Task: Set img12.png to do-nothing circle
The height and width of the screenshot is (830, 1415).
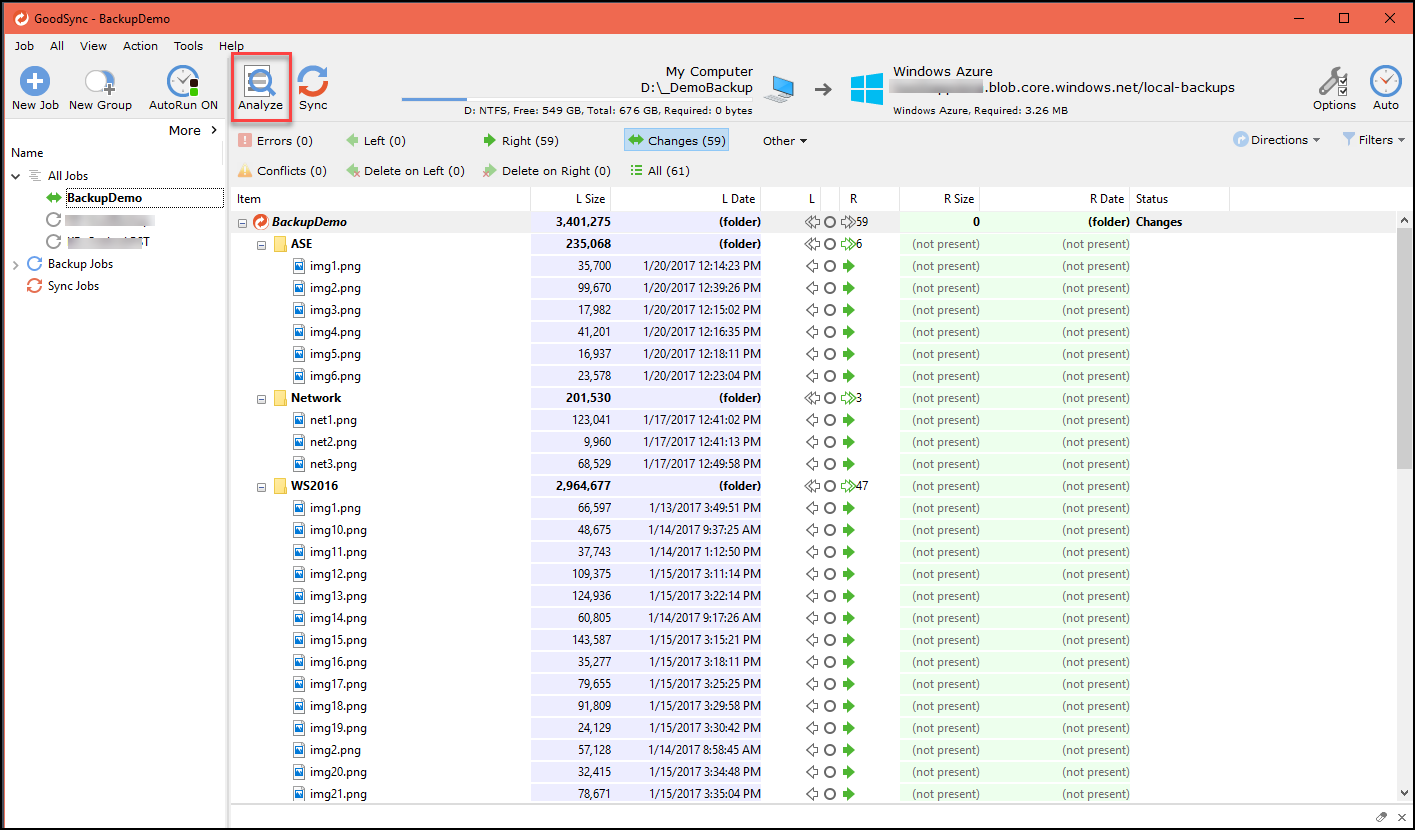Action: point(829,574)
